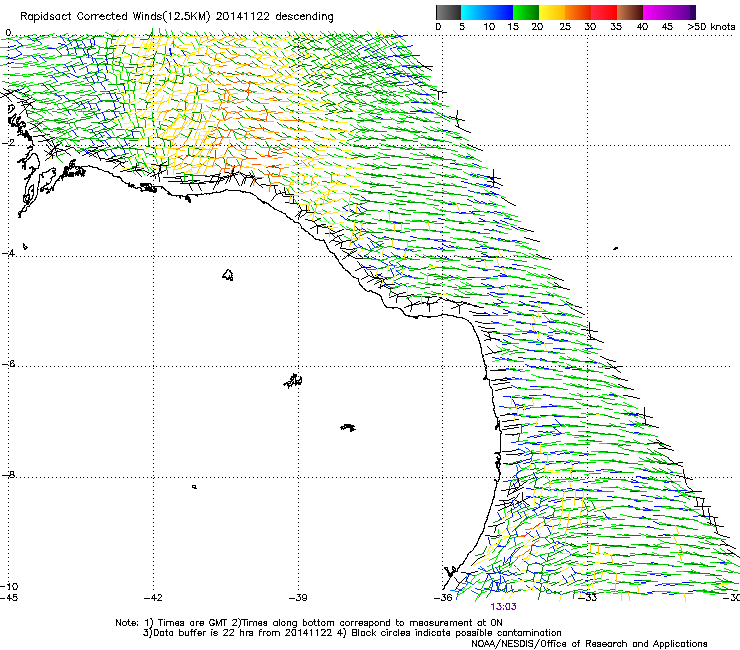This screenshot has height=650, width=740.
Task: Click the '-45' longitude axis label
Action: coord(9,598)
